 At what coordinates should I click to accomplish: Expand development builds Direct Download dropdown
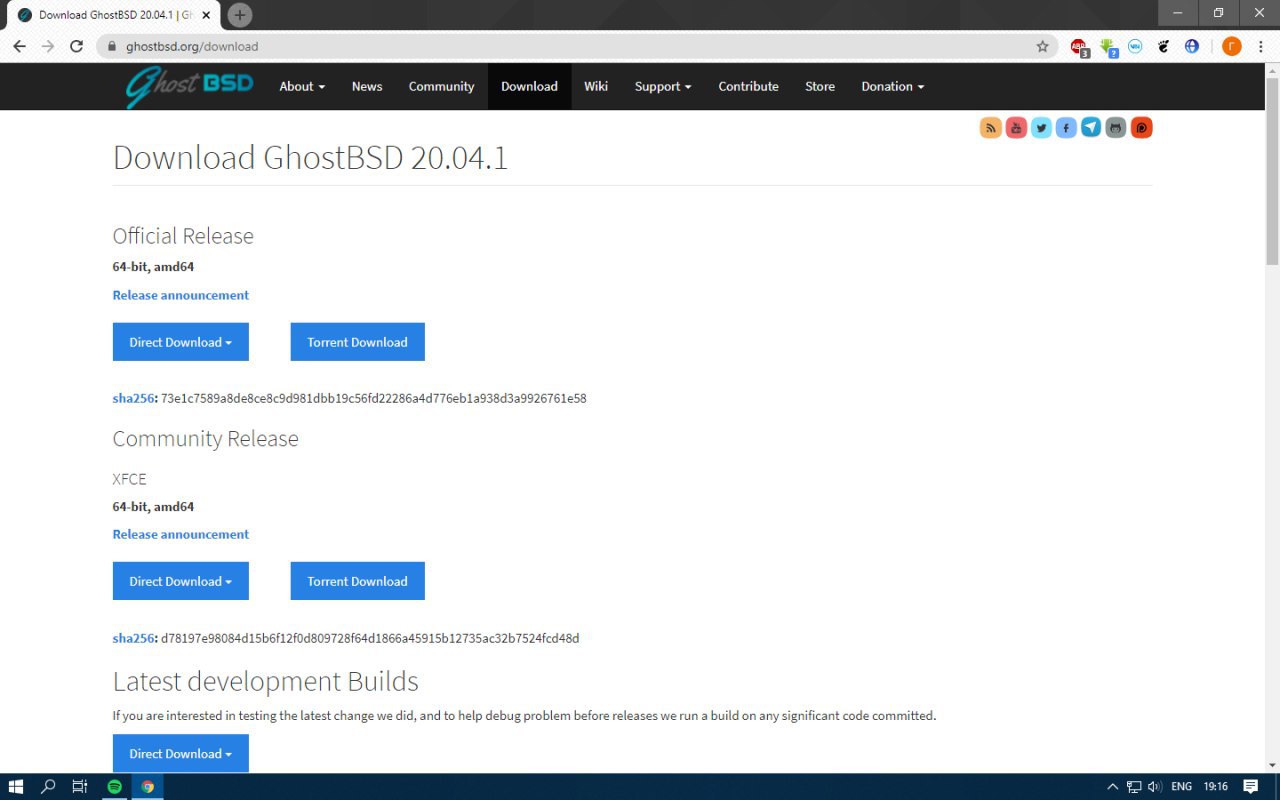(x=181, y=753)
